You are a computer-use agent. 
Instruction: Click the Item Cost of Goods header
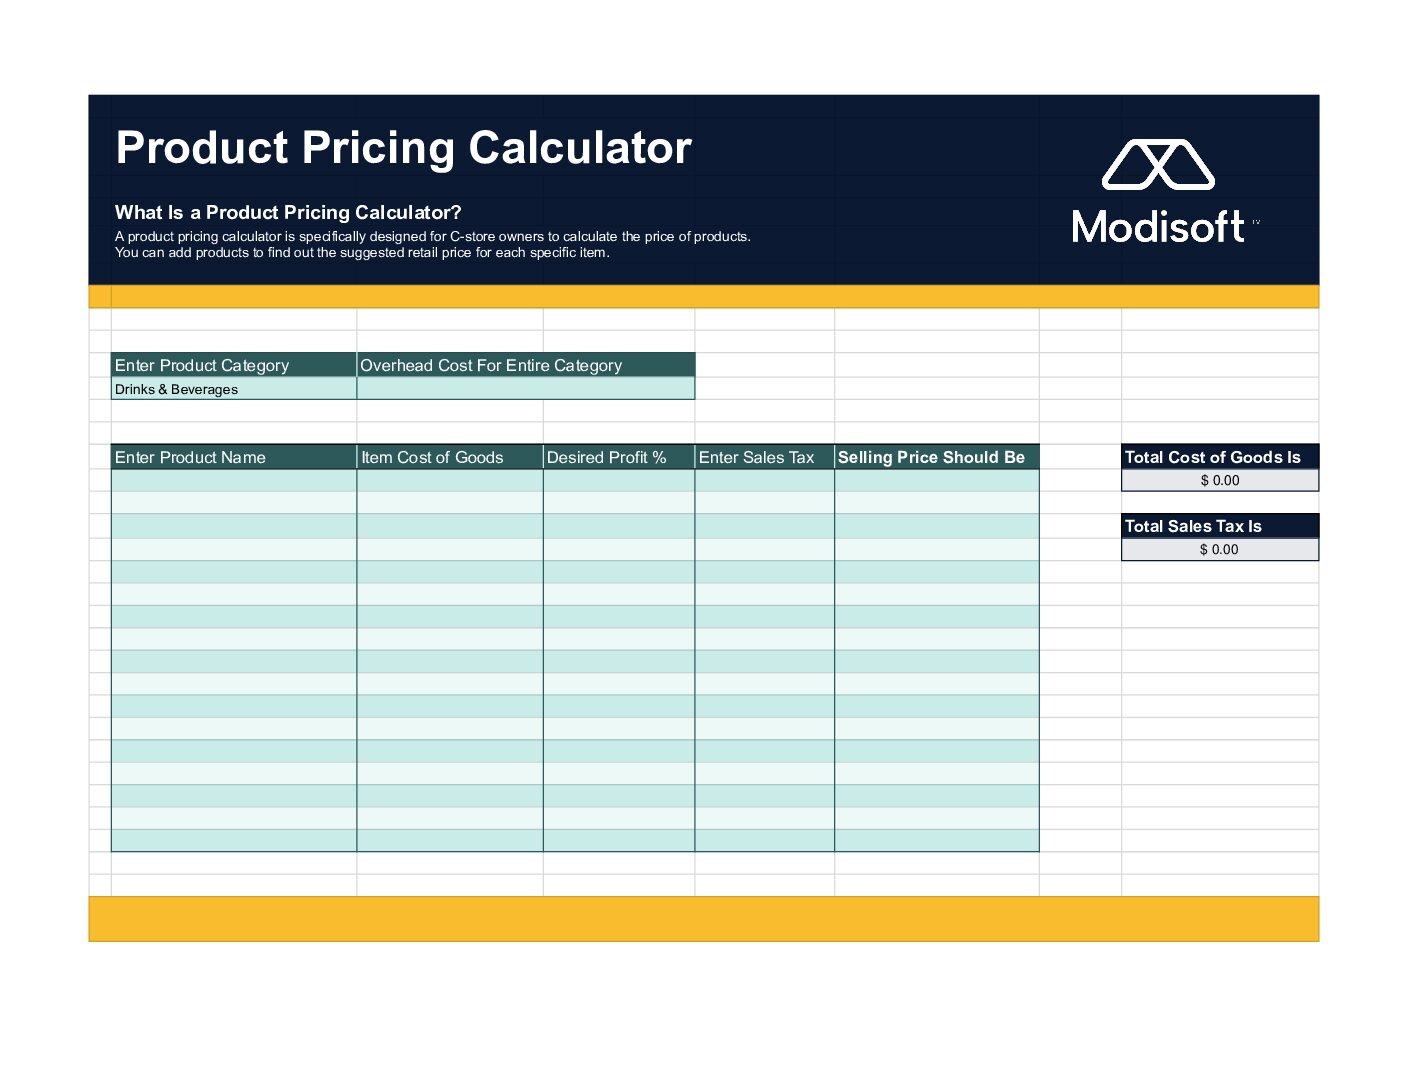(450, 457)
